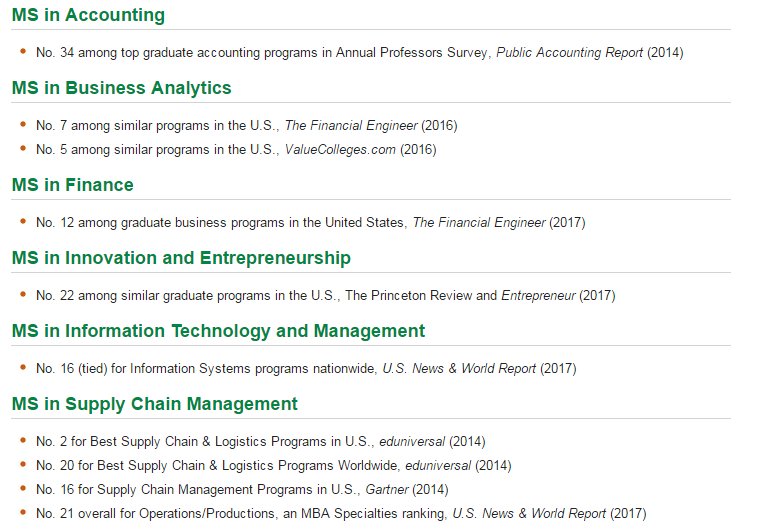
Task: Click the No. 2 Best Supply Chain U.S. entry
Action: pos(261,442)
